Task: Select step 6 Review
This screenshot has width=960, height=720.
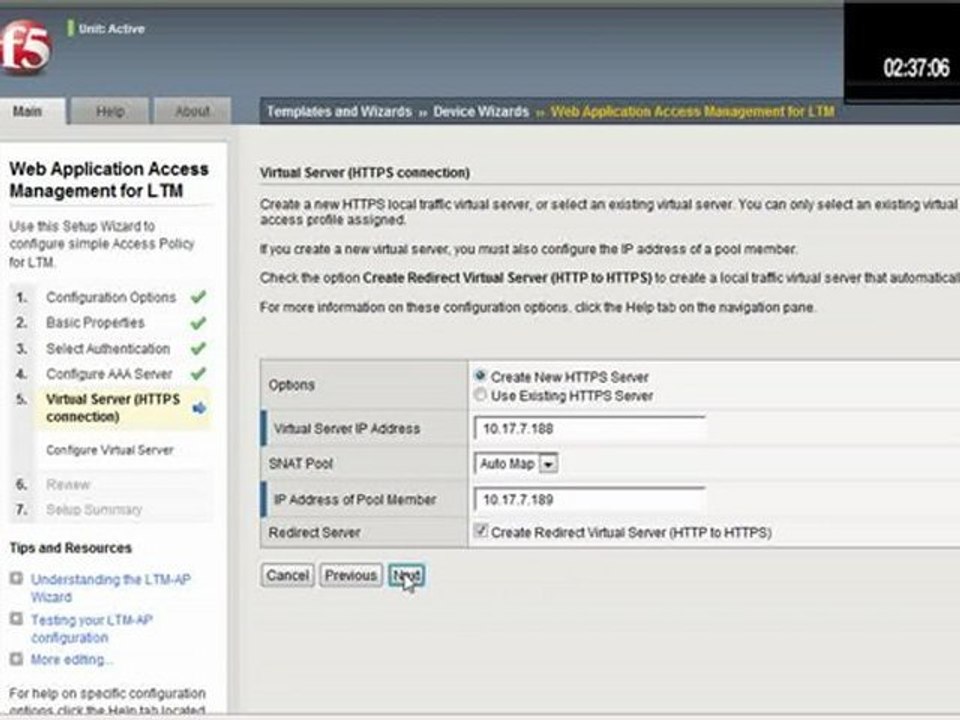Action: (x=69, y=485)
